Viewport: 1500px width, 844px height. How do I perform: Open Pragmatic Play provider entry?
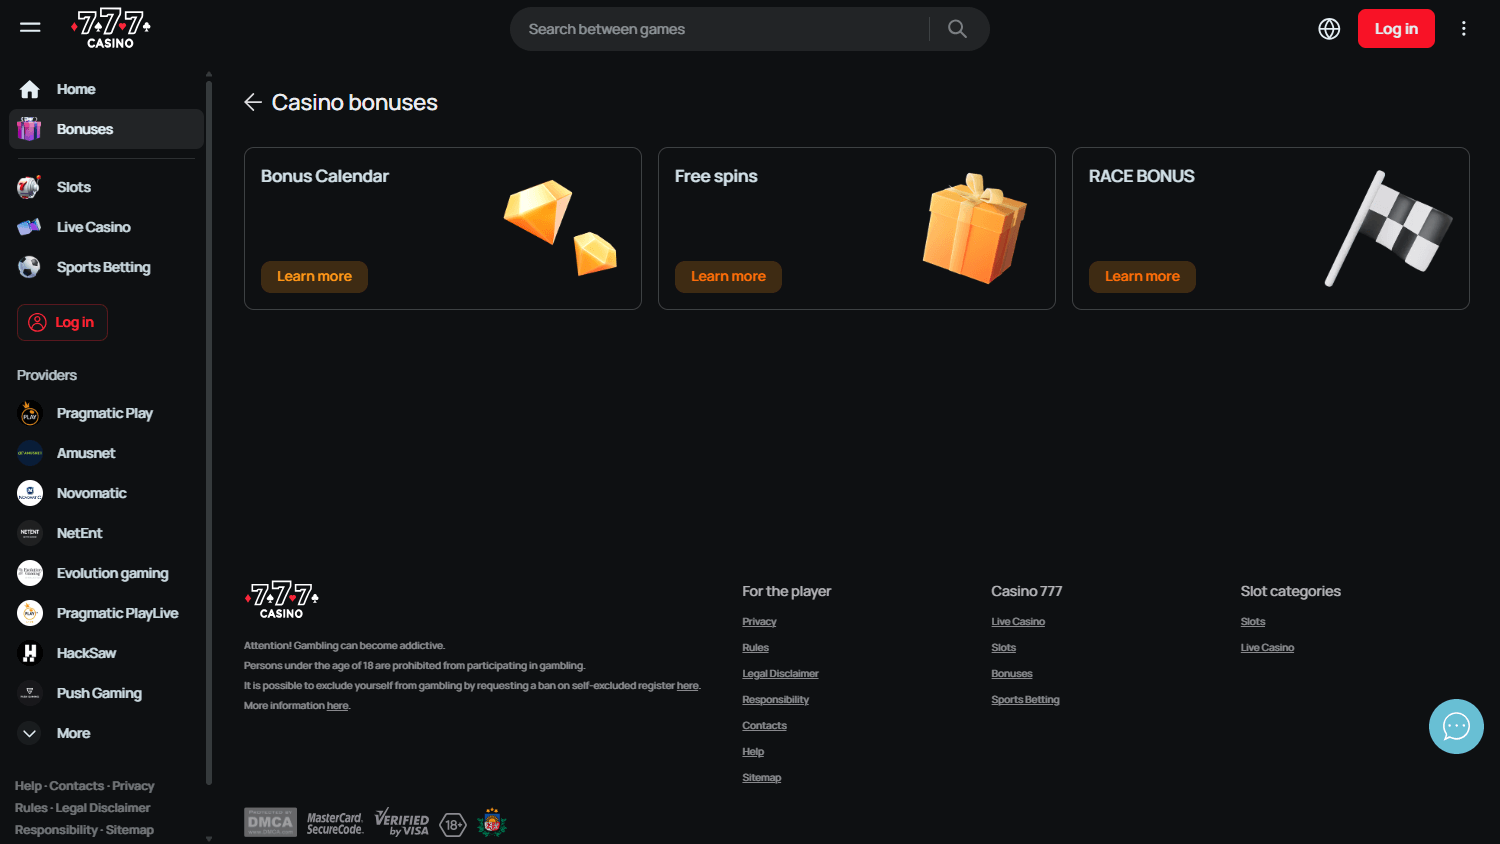pos(106,413)
